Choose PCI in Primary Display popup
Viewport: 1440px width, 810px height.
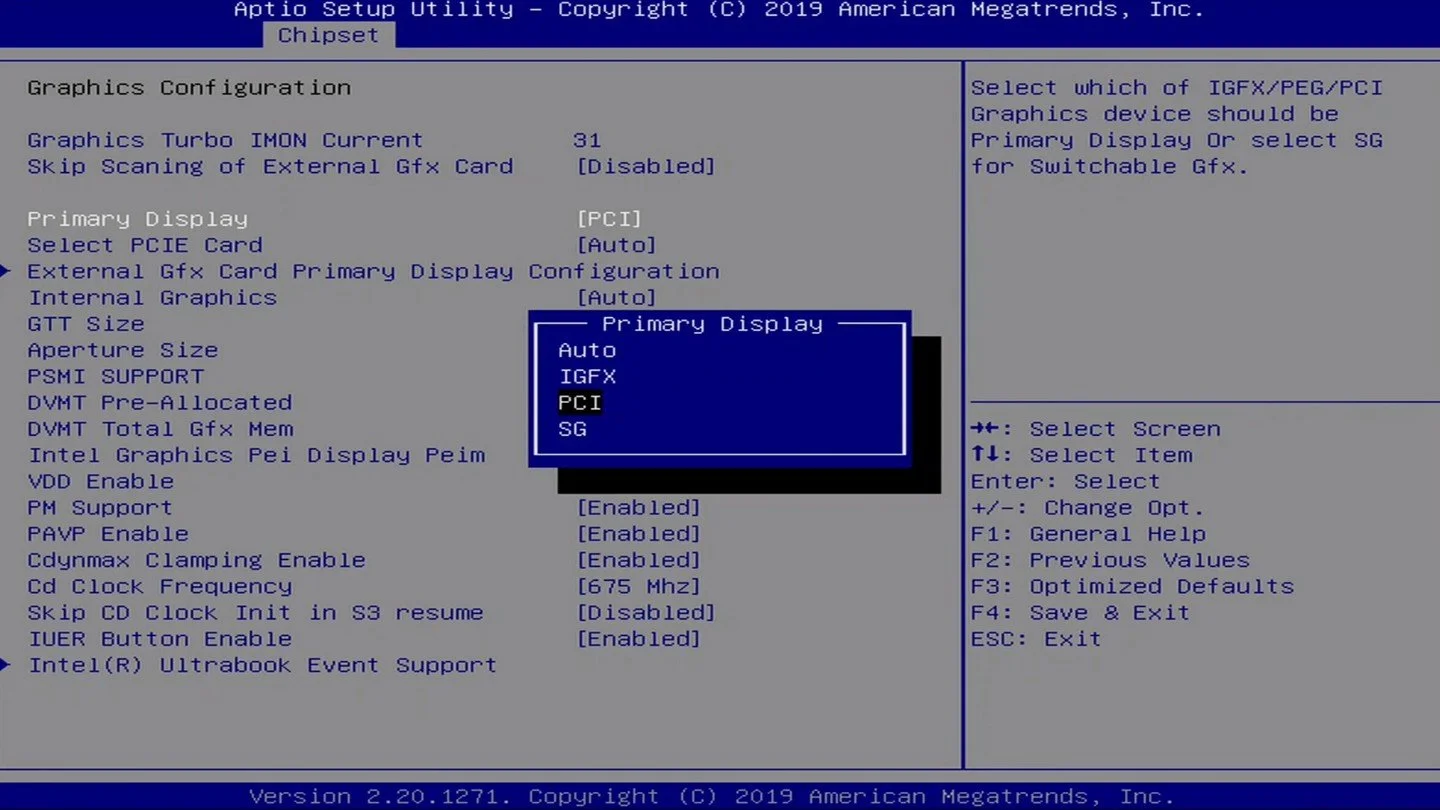(x=580, y=402)
